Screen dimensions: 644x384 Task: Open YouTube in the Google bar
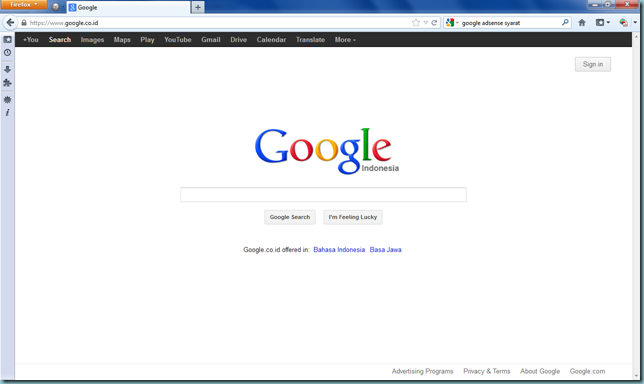[x=178, y=40]
